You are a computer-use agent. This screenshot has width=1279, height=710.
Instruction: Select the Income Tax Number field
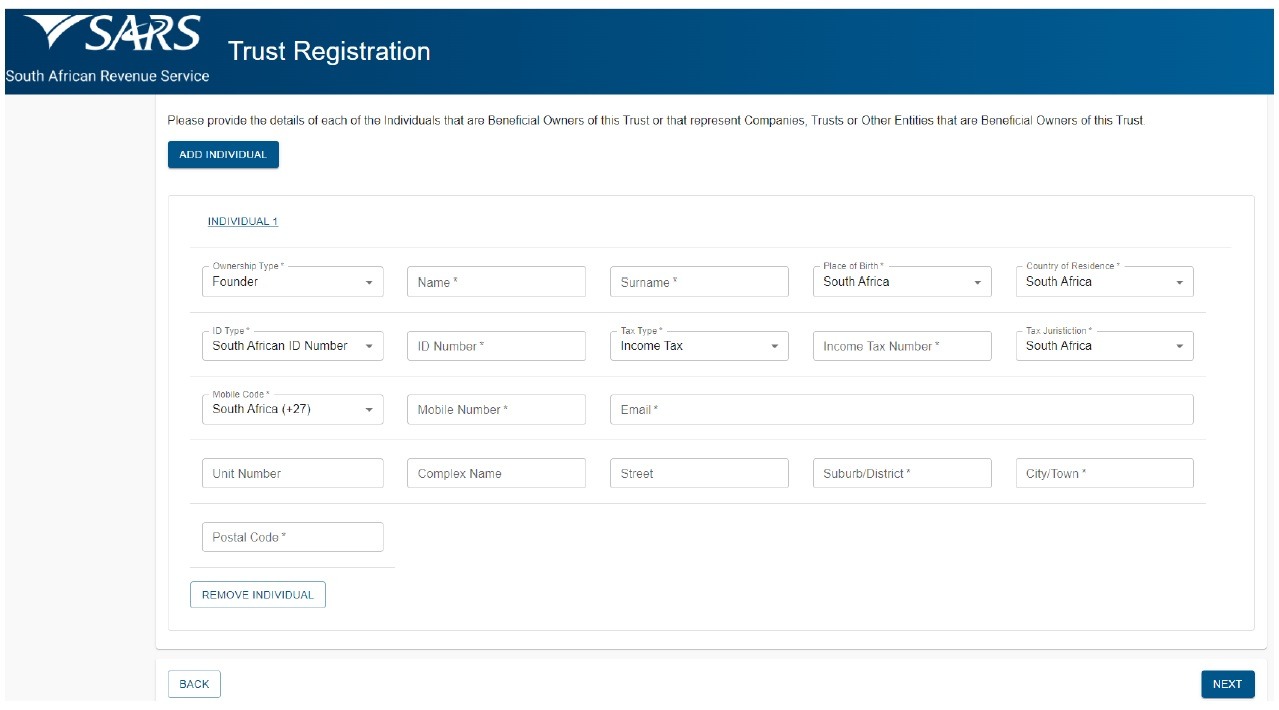click(902, 346)
